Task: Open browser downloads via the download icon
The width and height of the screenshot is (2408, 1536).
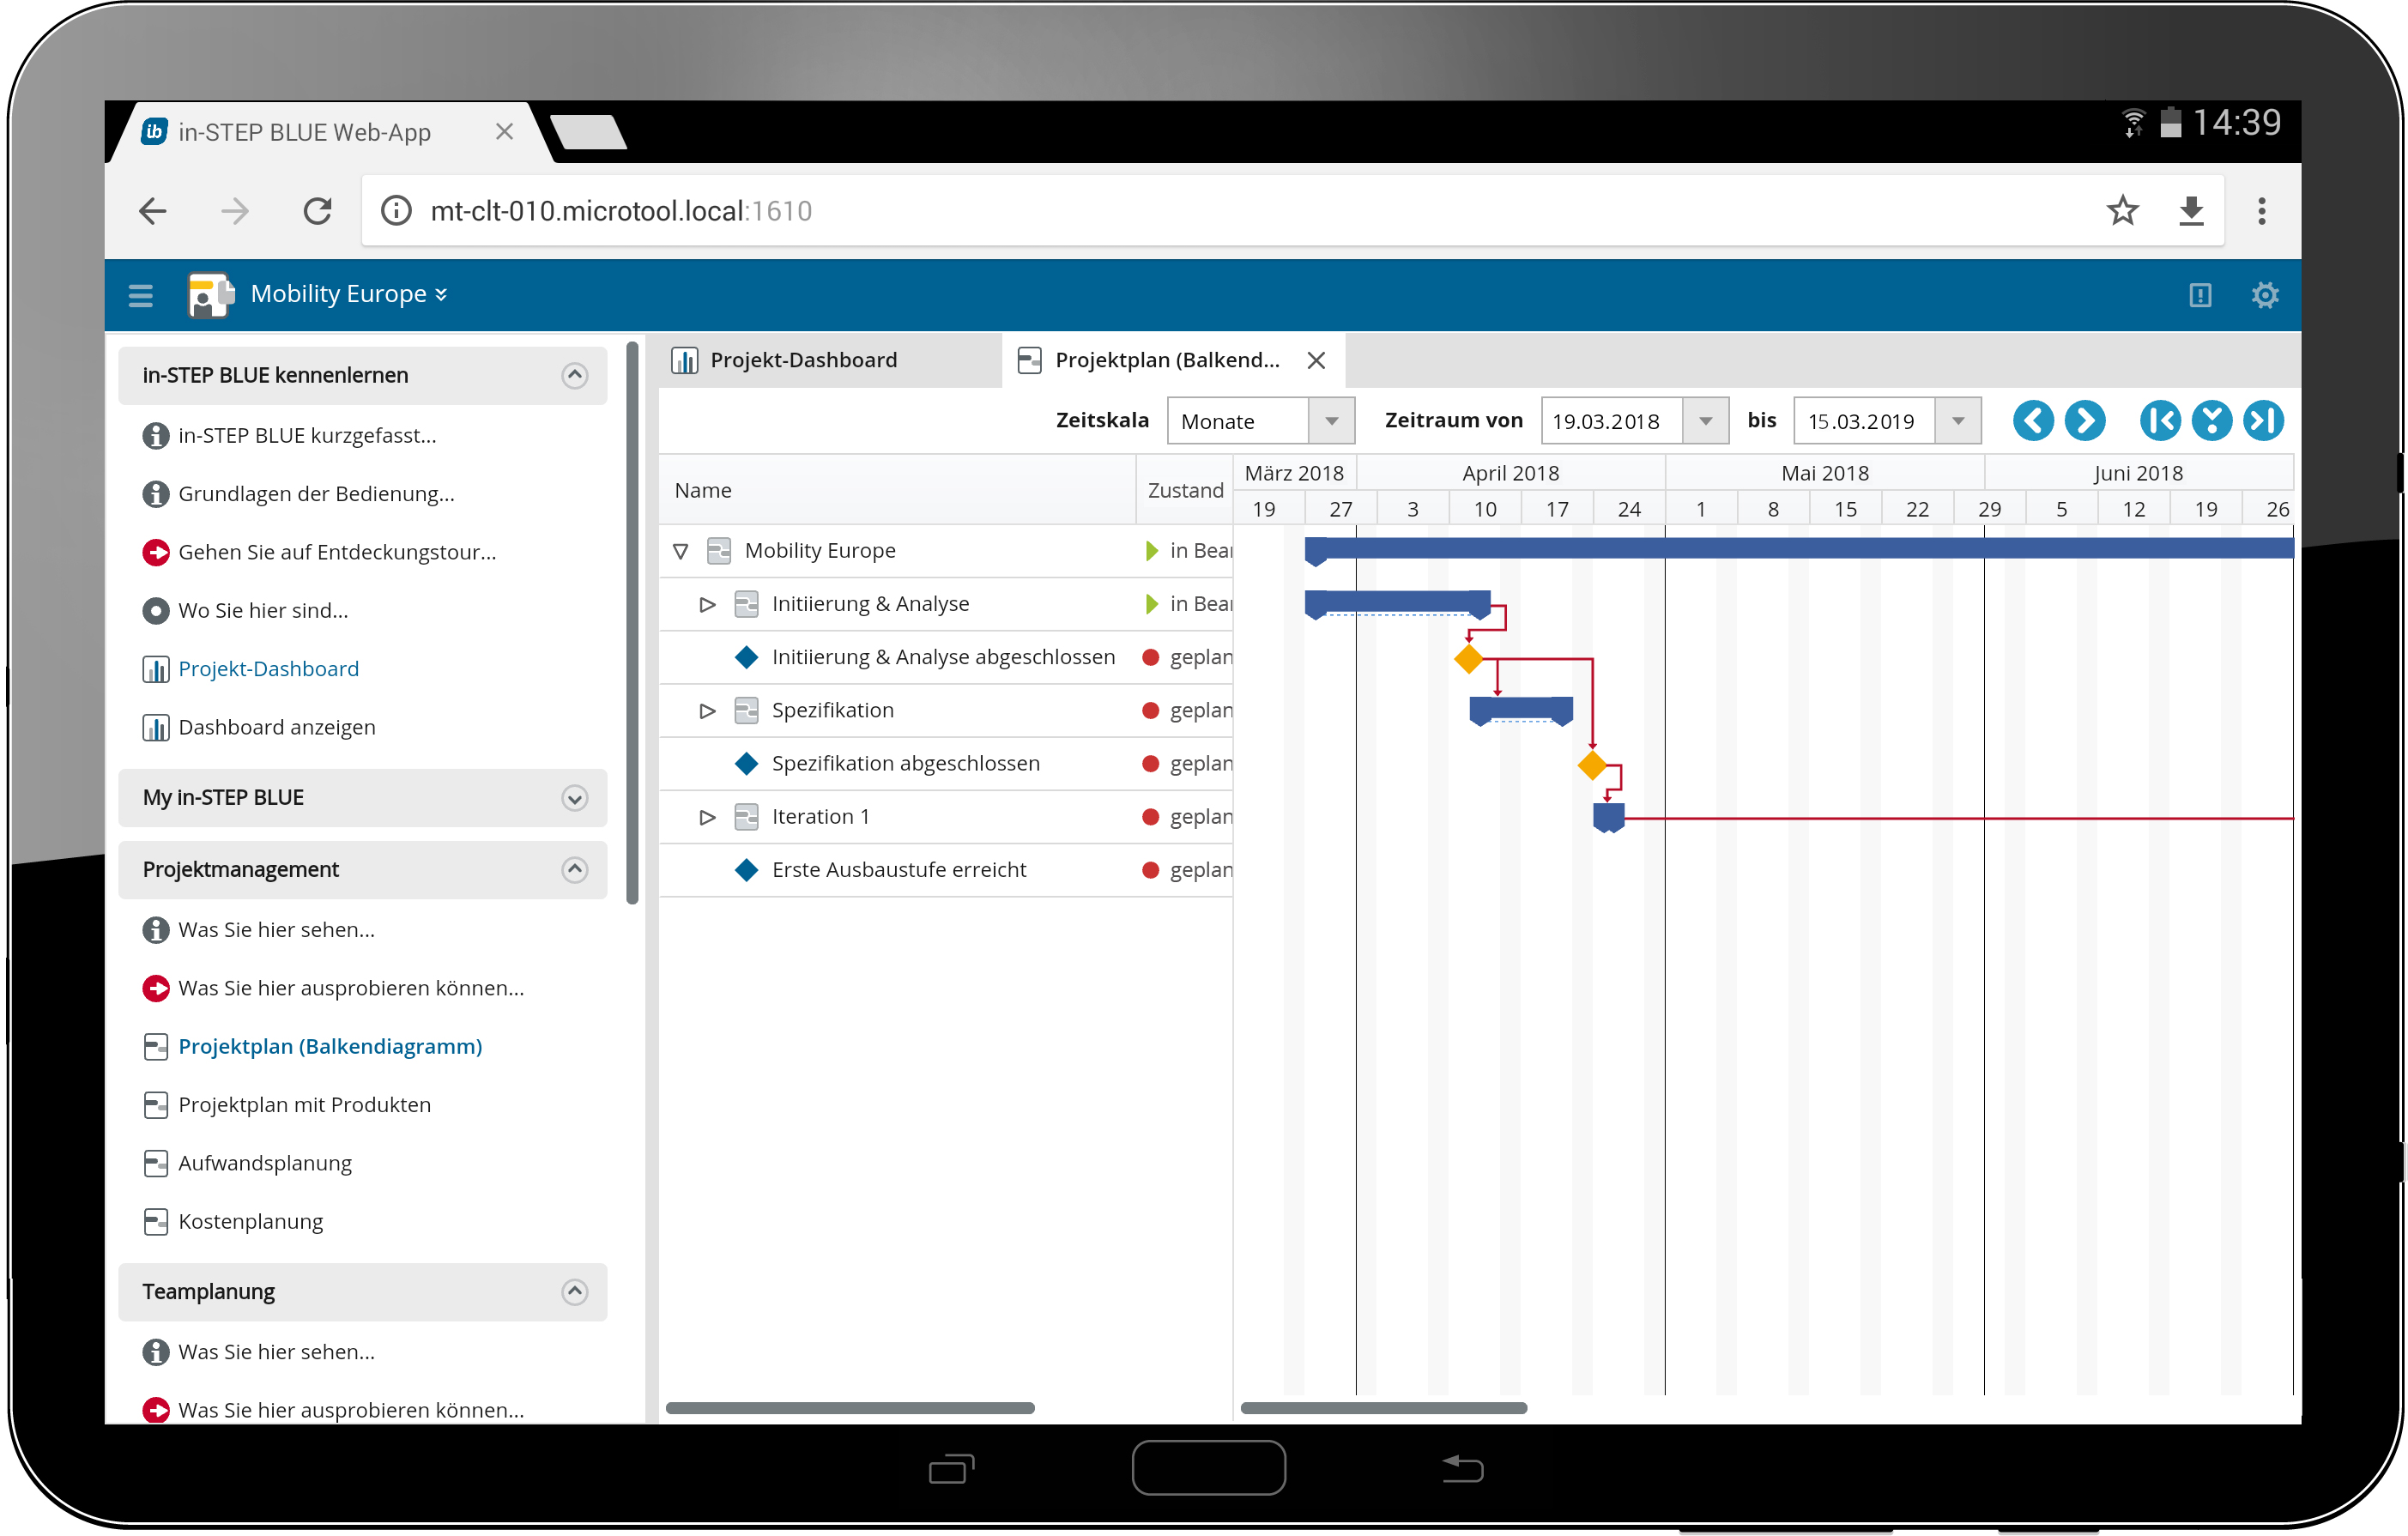Action: pos(2191,210)
